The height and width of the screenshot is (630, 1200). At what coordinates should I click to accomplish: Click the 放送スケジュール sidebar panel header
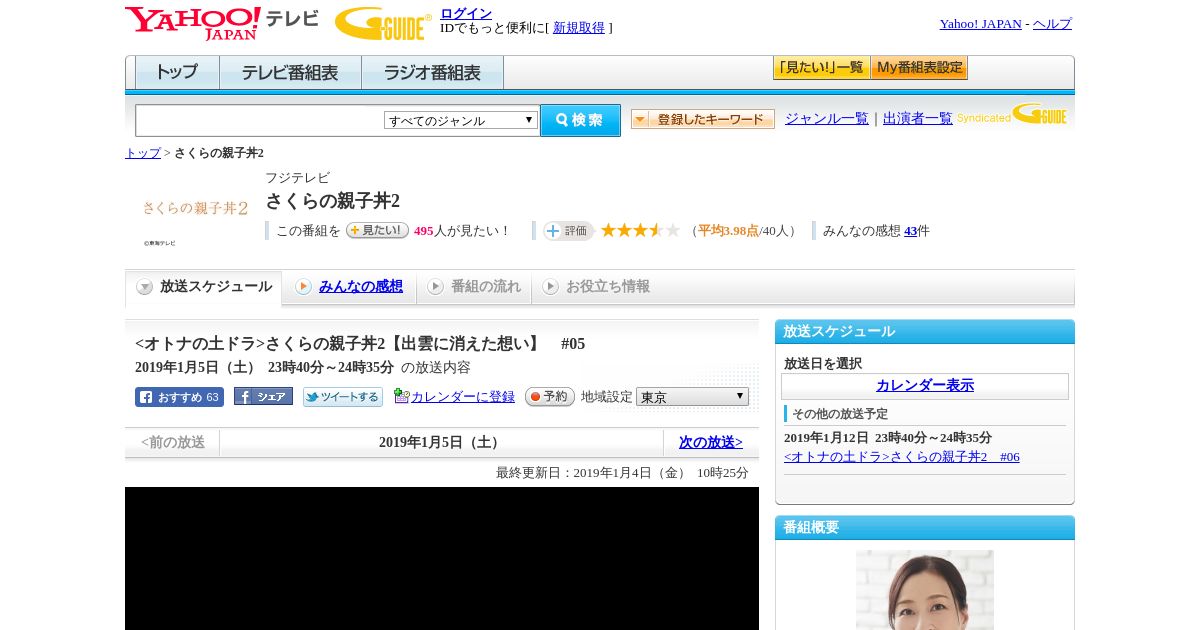pyautogui.click(x=925, y=332)
